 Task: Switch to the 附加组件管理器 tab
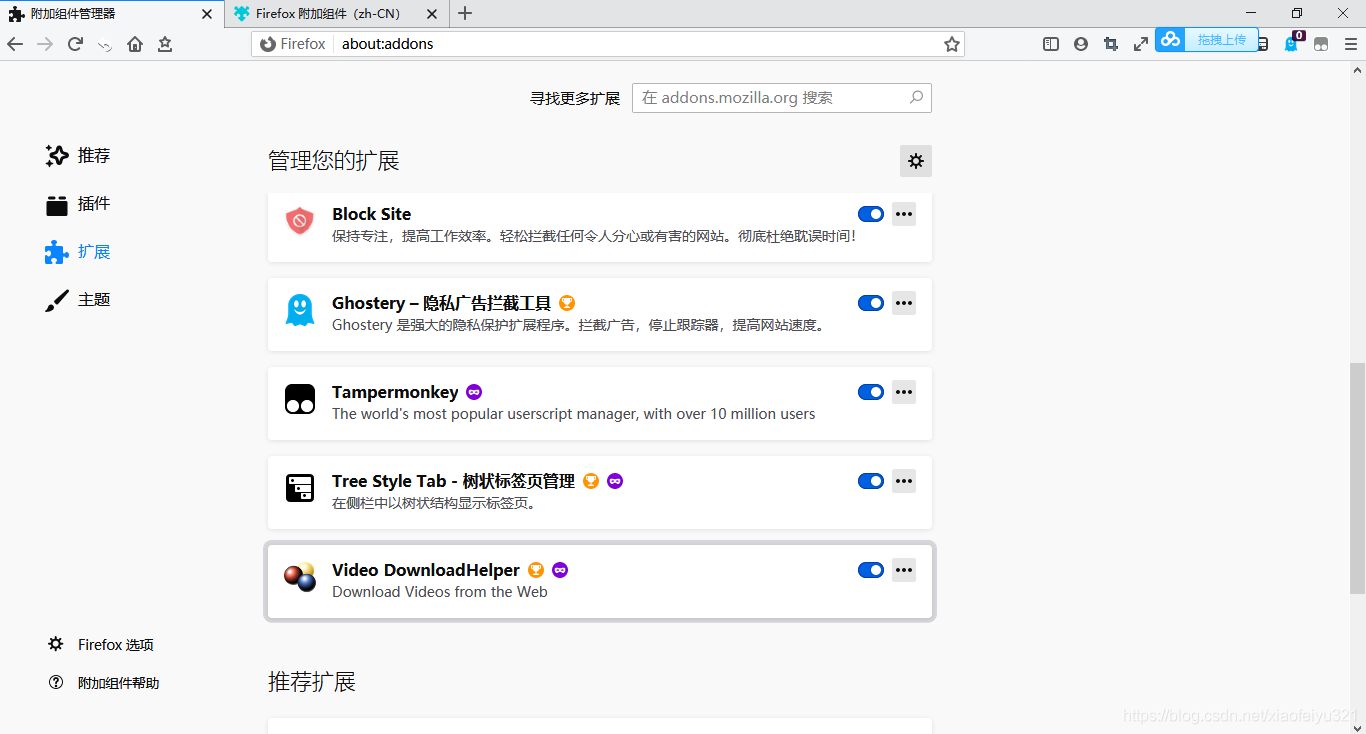112,14
